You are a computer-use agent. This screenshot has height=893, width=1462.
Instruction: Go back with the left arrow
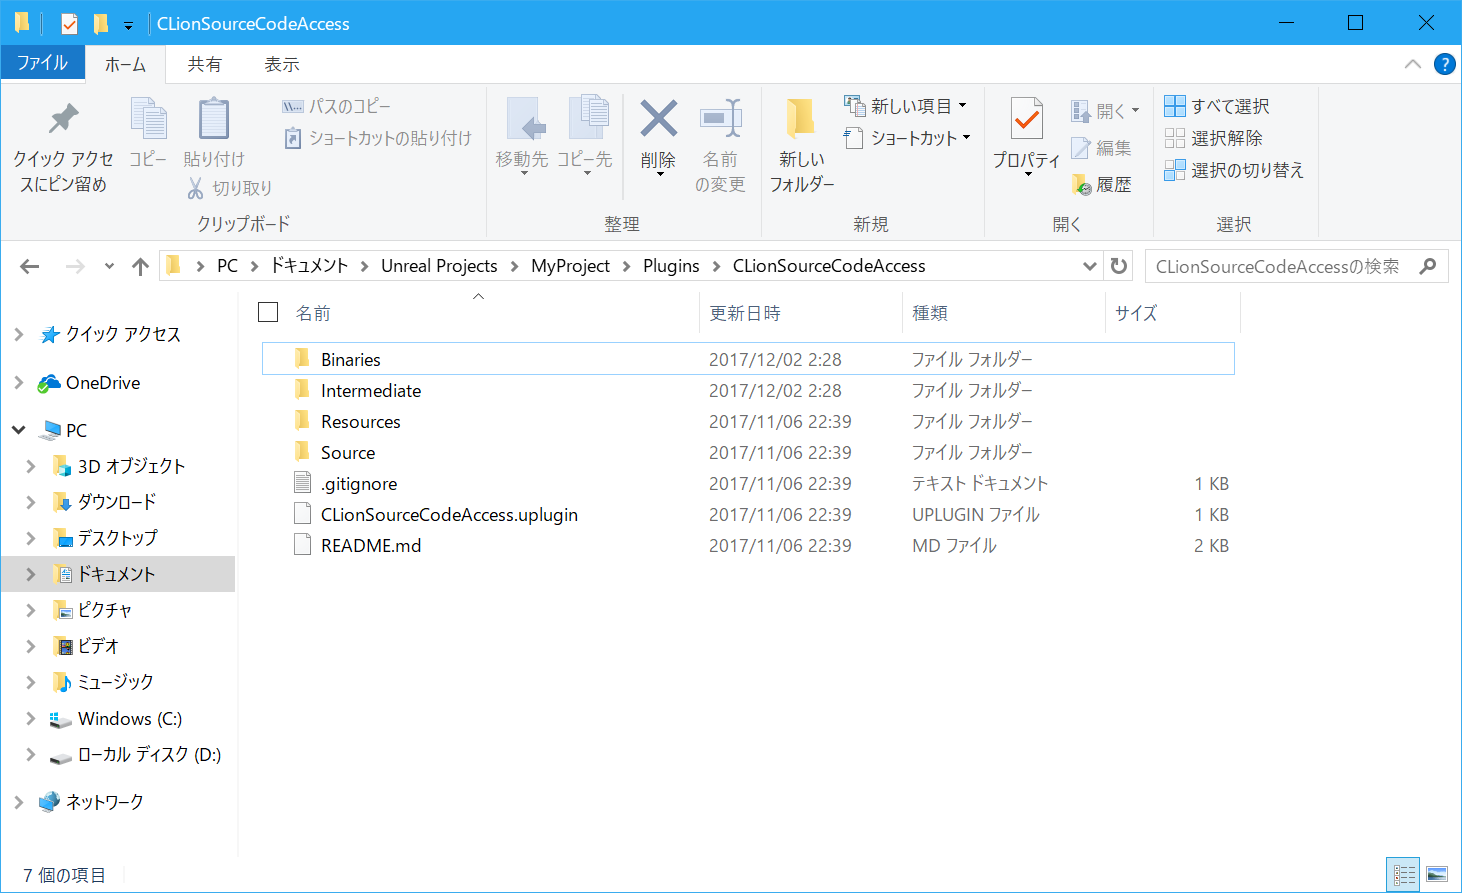30,266
